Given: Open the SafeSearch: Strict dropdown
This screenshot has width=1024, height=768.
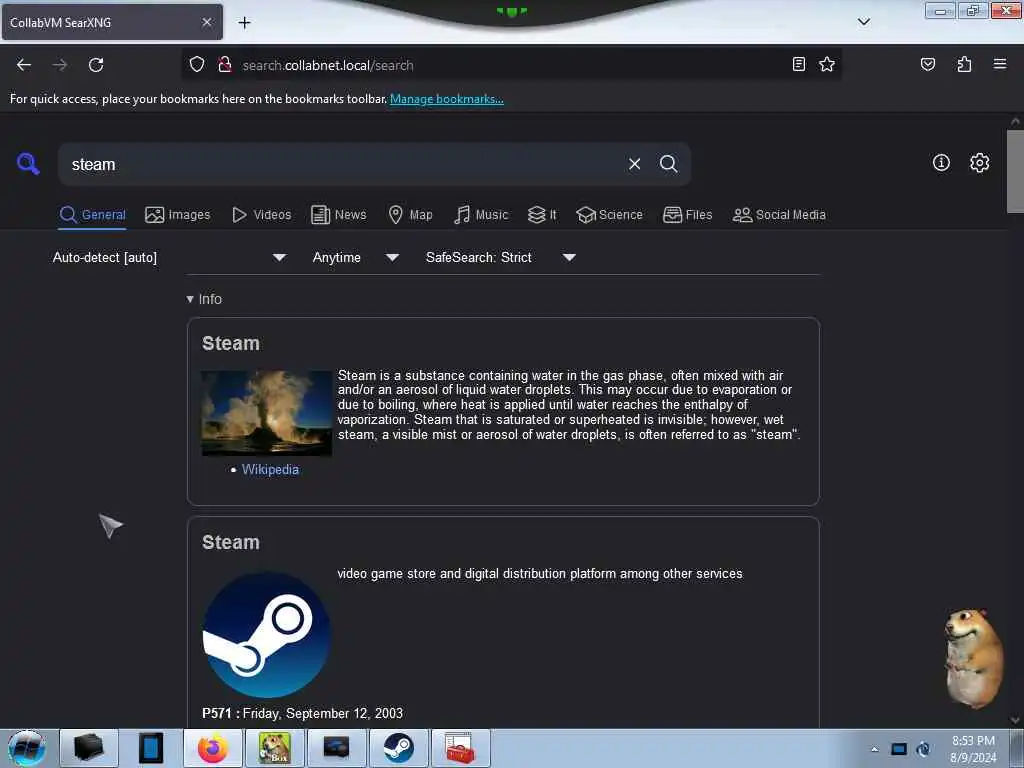Looking at the screenshot, I should click(x=500, y=257).
